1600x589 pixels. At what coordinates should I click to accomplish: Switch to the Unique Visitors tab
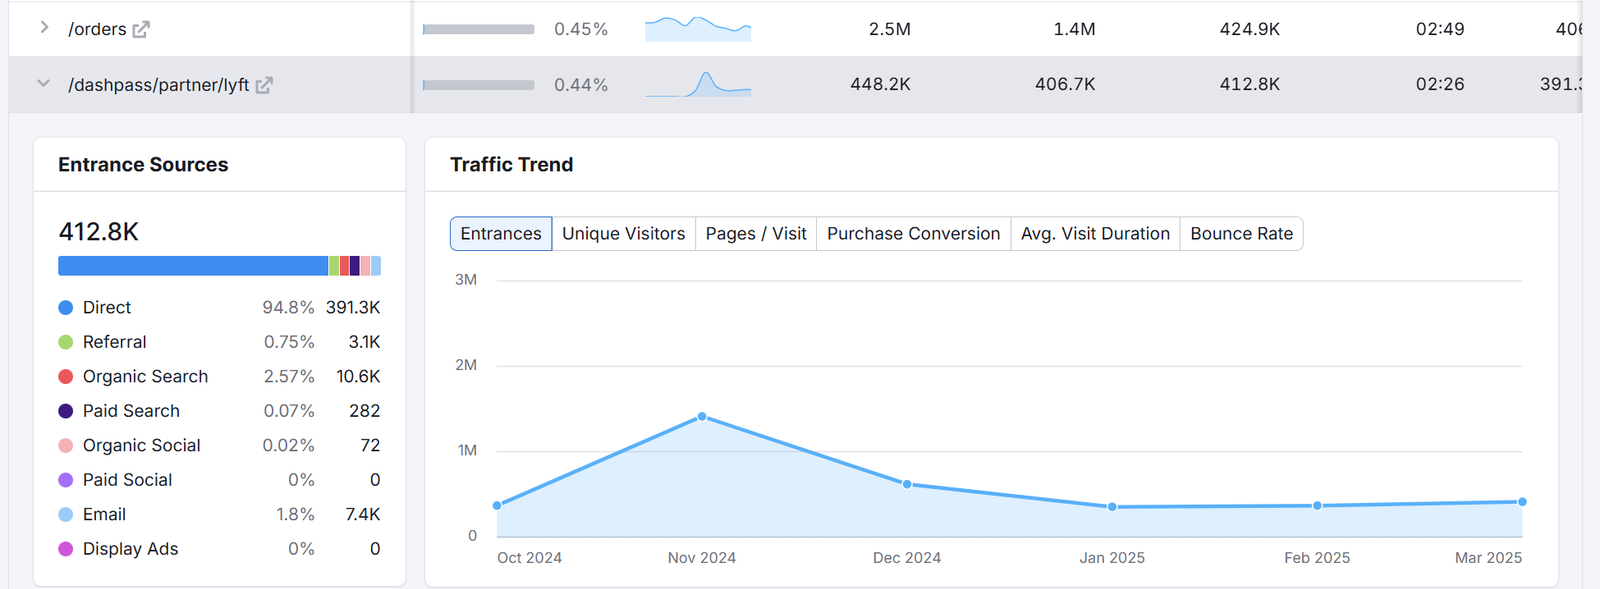pyautogui.click(x=623, y=234)
